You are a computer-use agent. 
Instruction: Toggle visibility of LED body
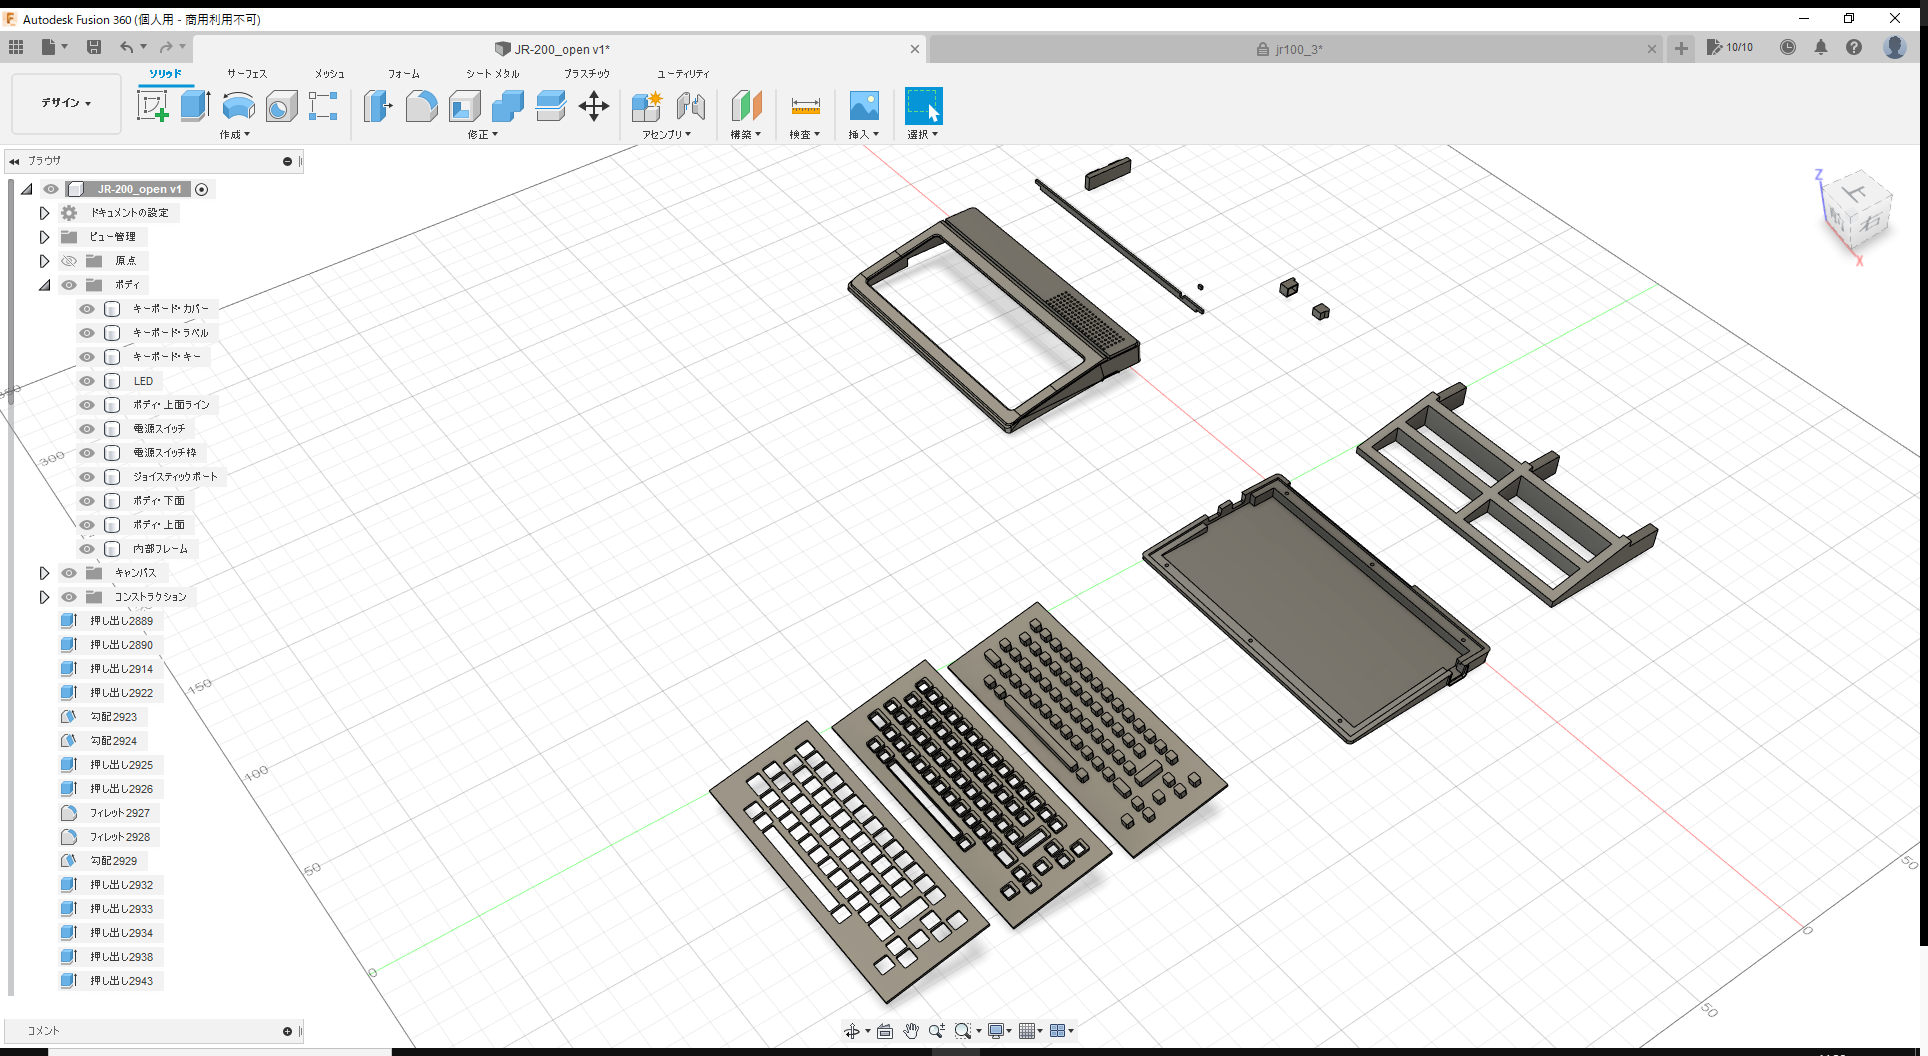pyautogui.click(x=87, y=381)
